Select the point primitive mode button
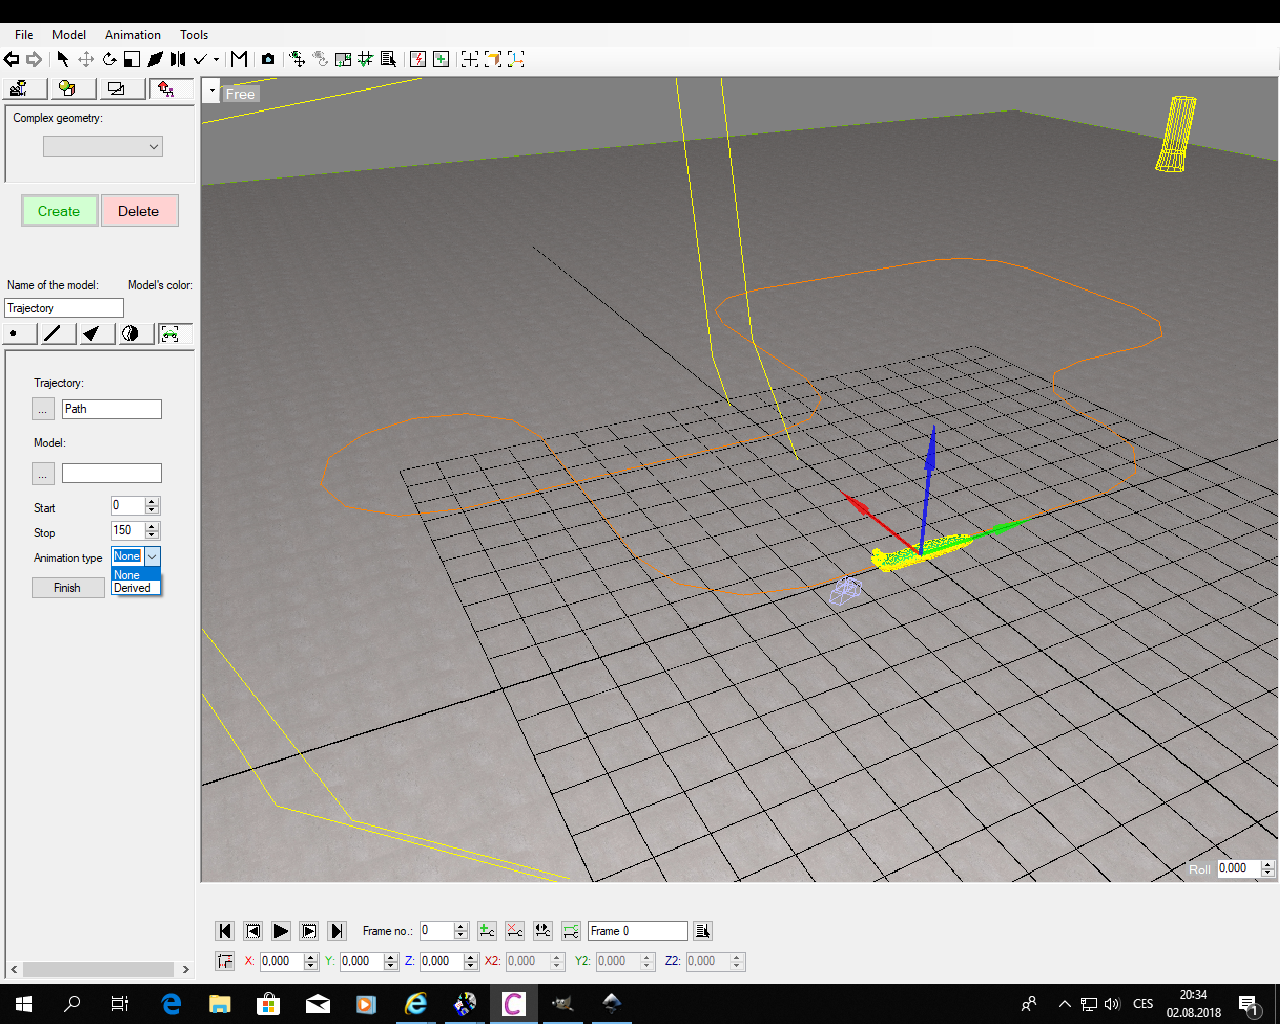1280x1024 pixels. [15, 334]
